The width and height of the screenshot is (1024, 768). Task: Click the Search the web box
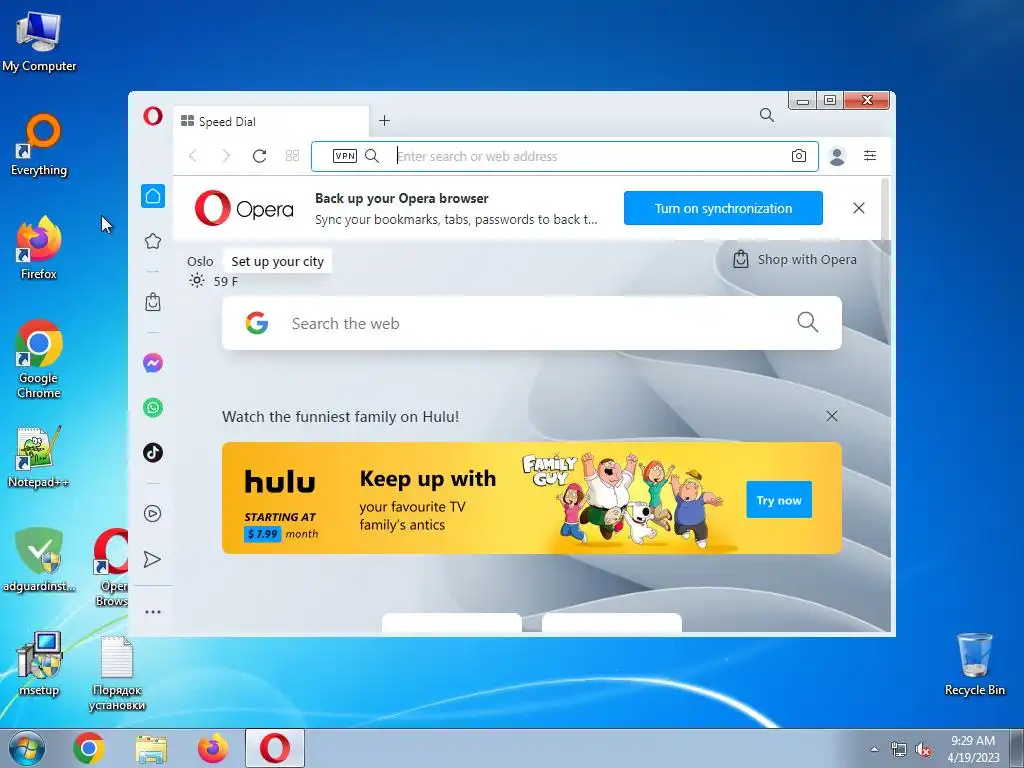click(532, 323)
